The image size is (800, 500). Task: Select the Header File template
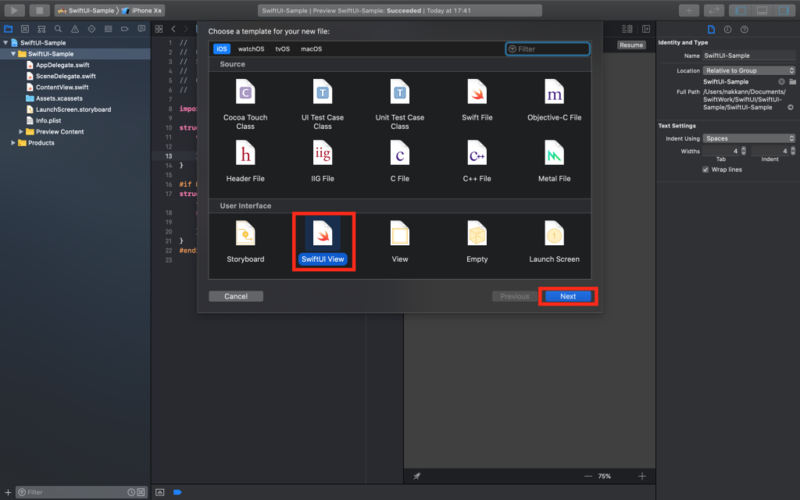[x=245, y=161]
